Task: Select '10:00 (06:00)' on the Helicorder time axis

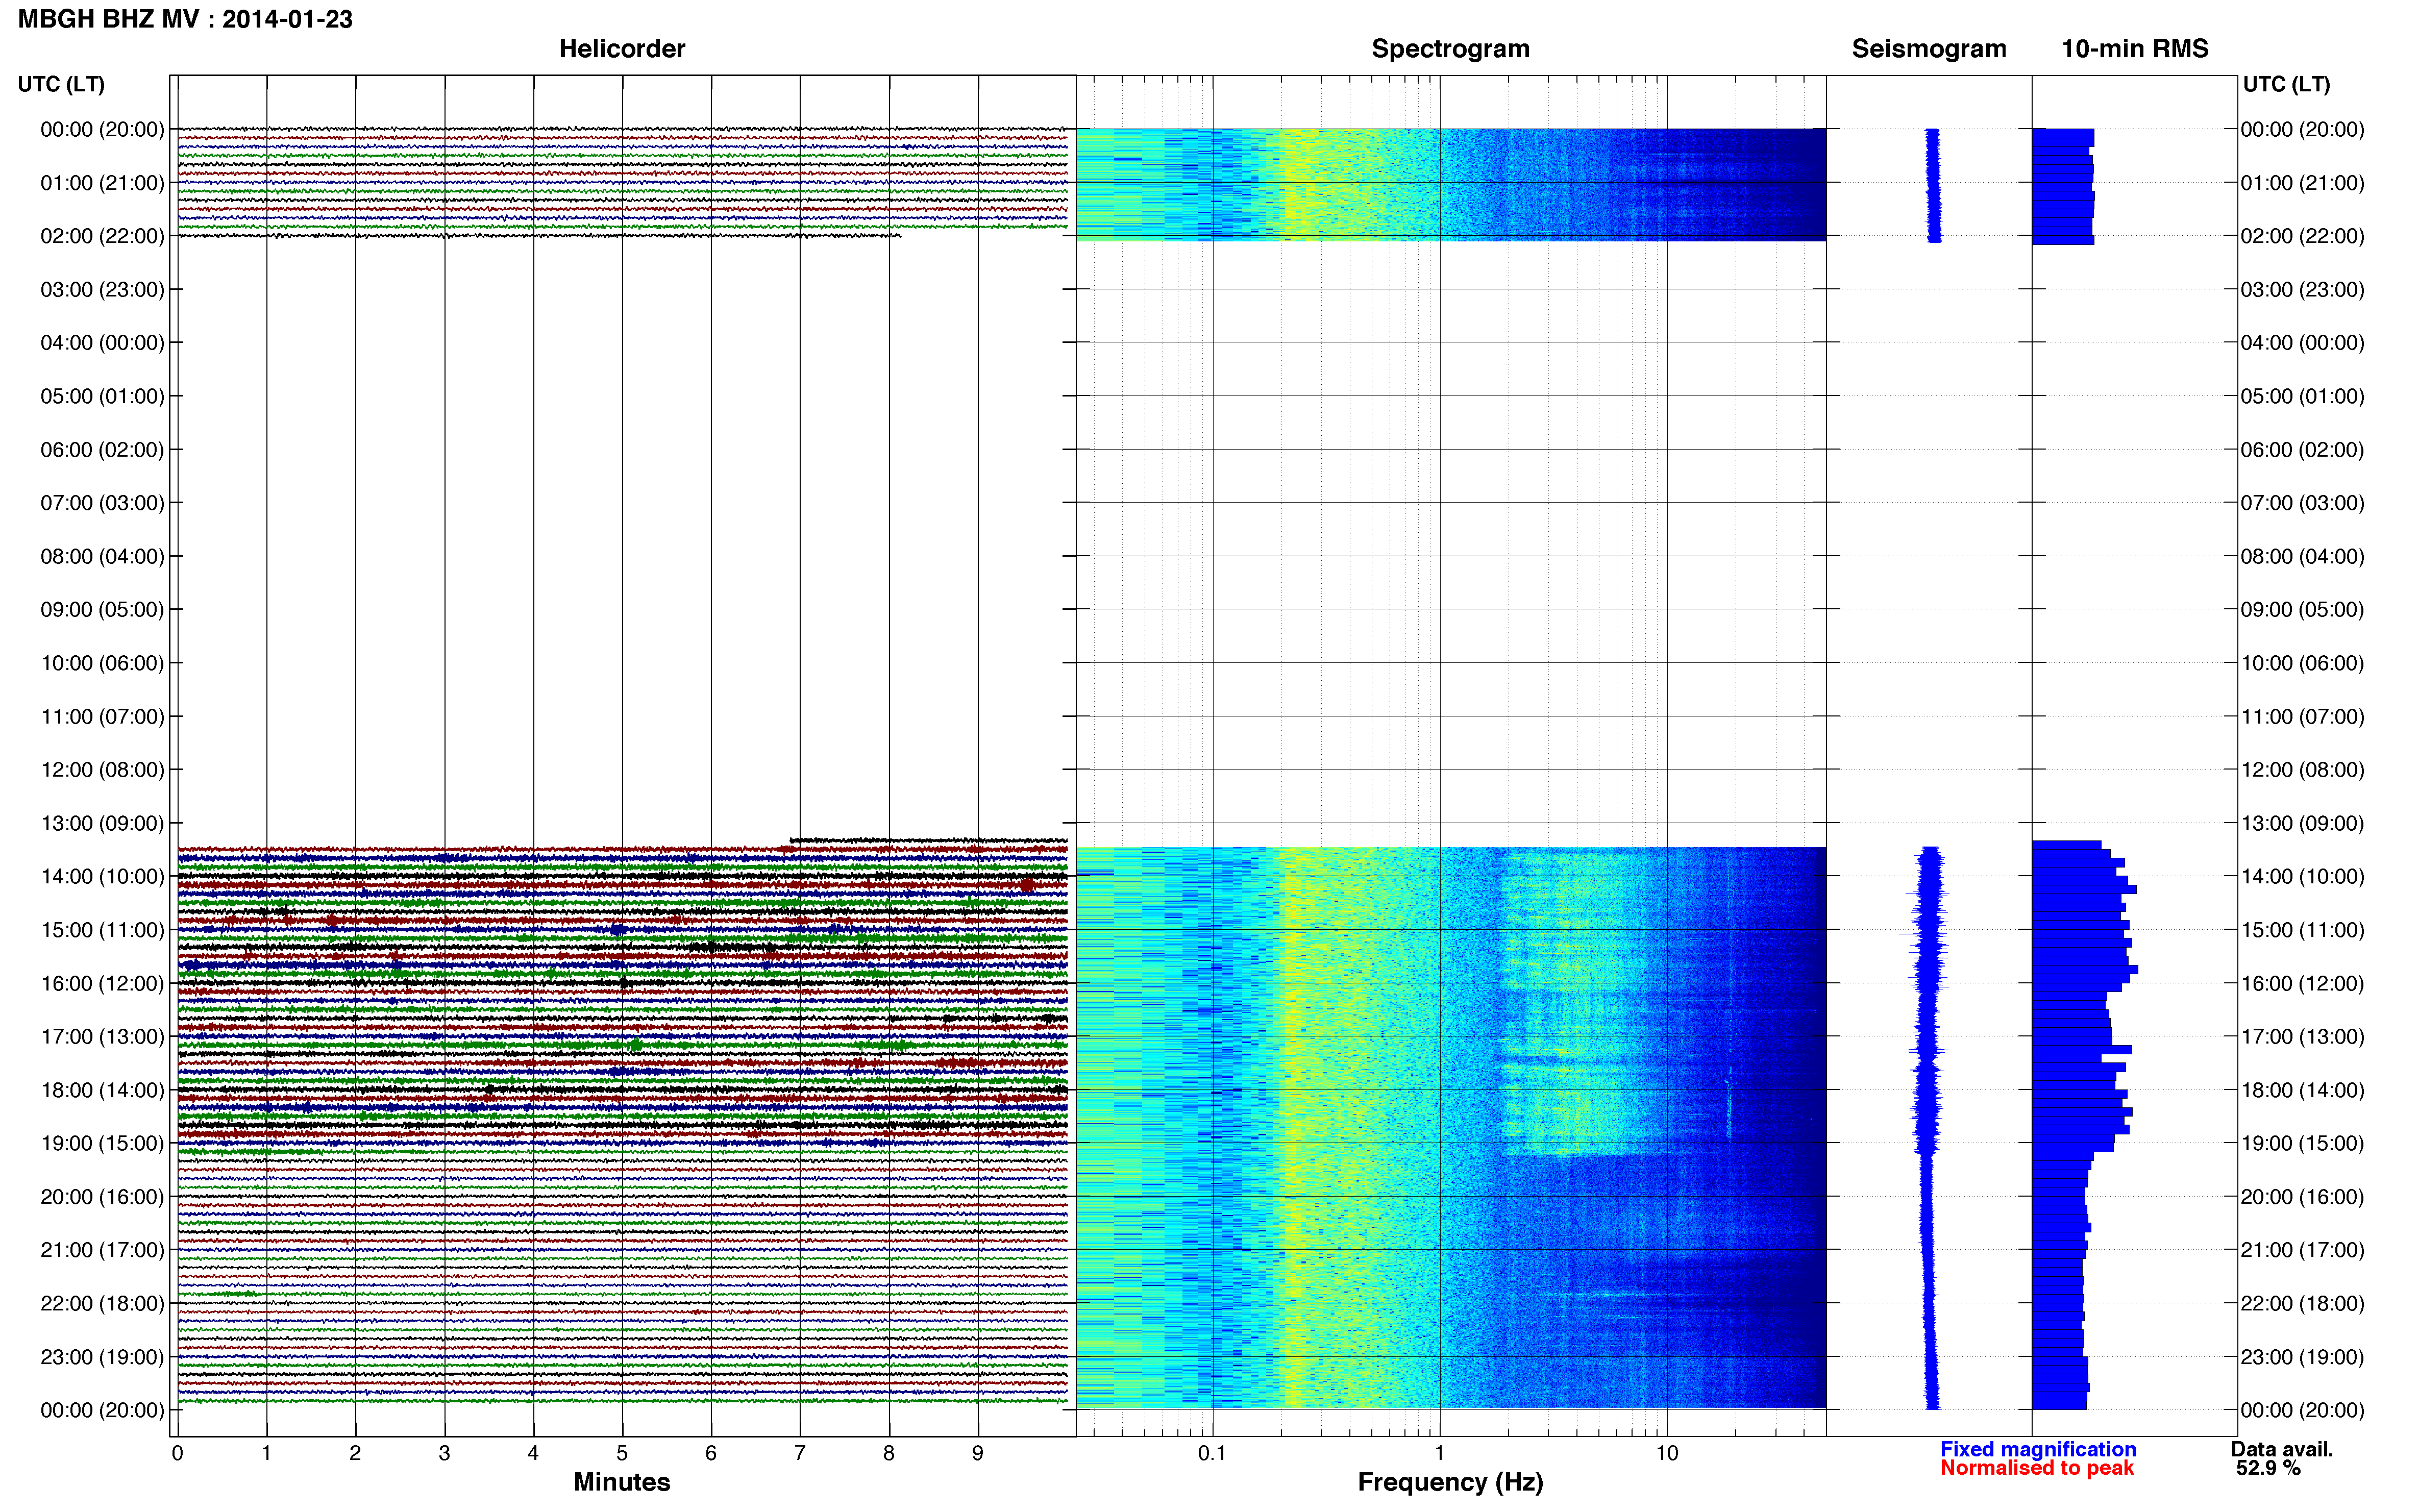Action: [x=102, y=663]
